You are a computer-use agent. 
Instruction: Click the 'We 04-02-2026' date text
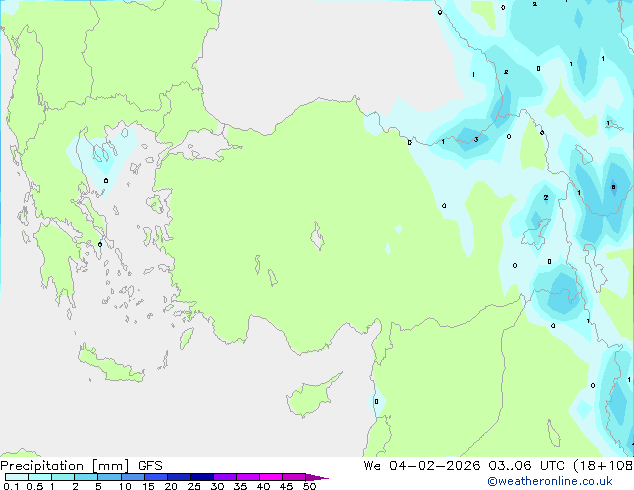coord(422,466)
